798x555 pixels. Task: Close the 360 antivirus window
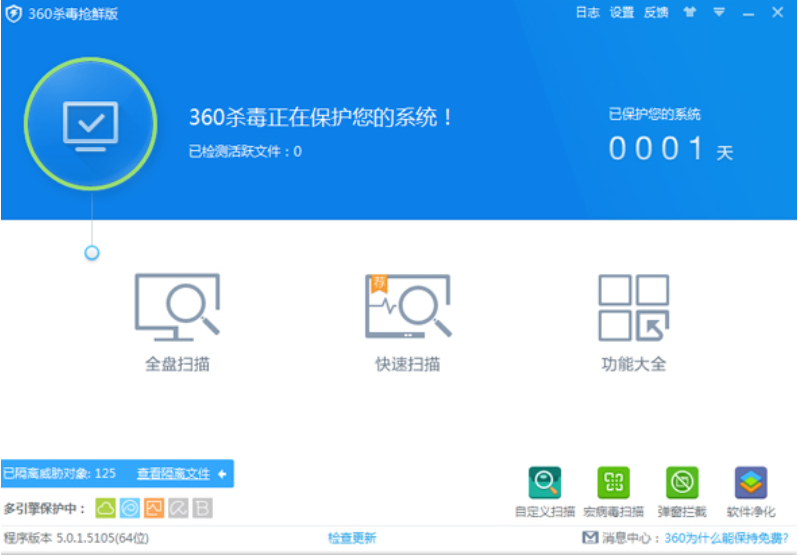tap(777, 12)
